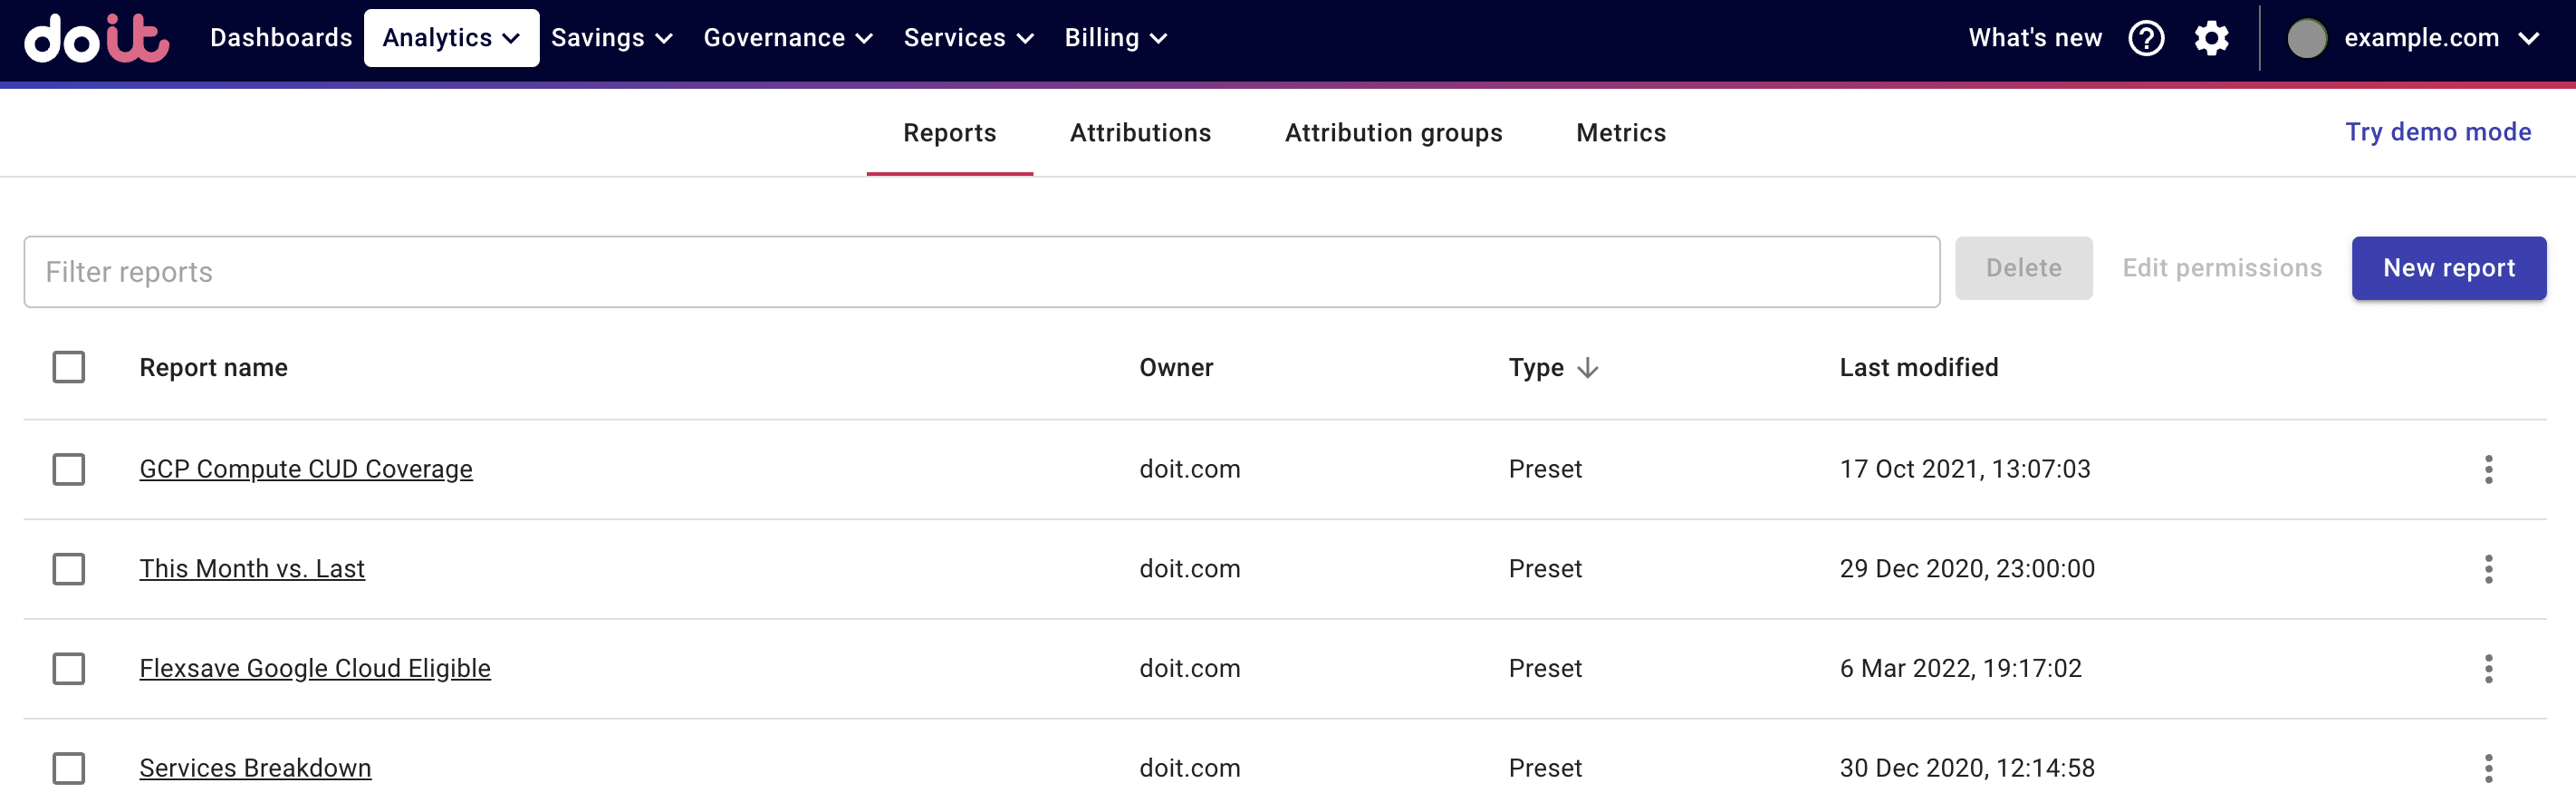Open more options for Flexsave Google Cloud Eligible
The height and width of the screenshot is (812, 2576).
pyautogui.click(x=2488, y=668)
